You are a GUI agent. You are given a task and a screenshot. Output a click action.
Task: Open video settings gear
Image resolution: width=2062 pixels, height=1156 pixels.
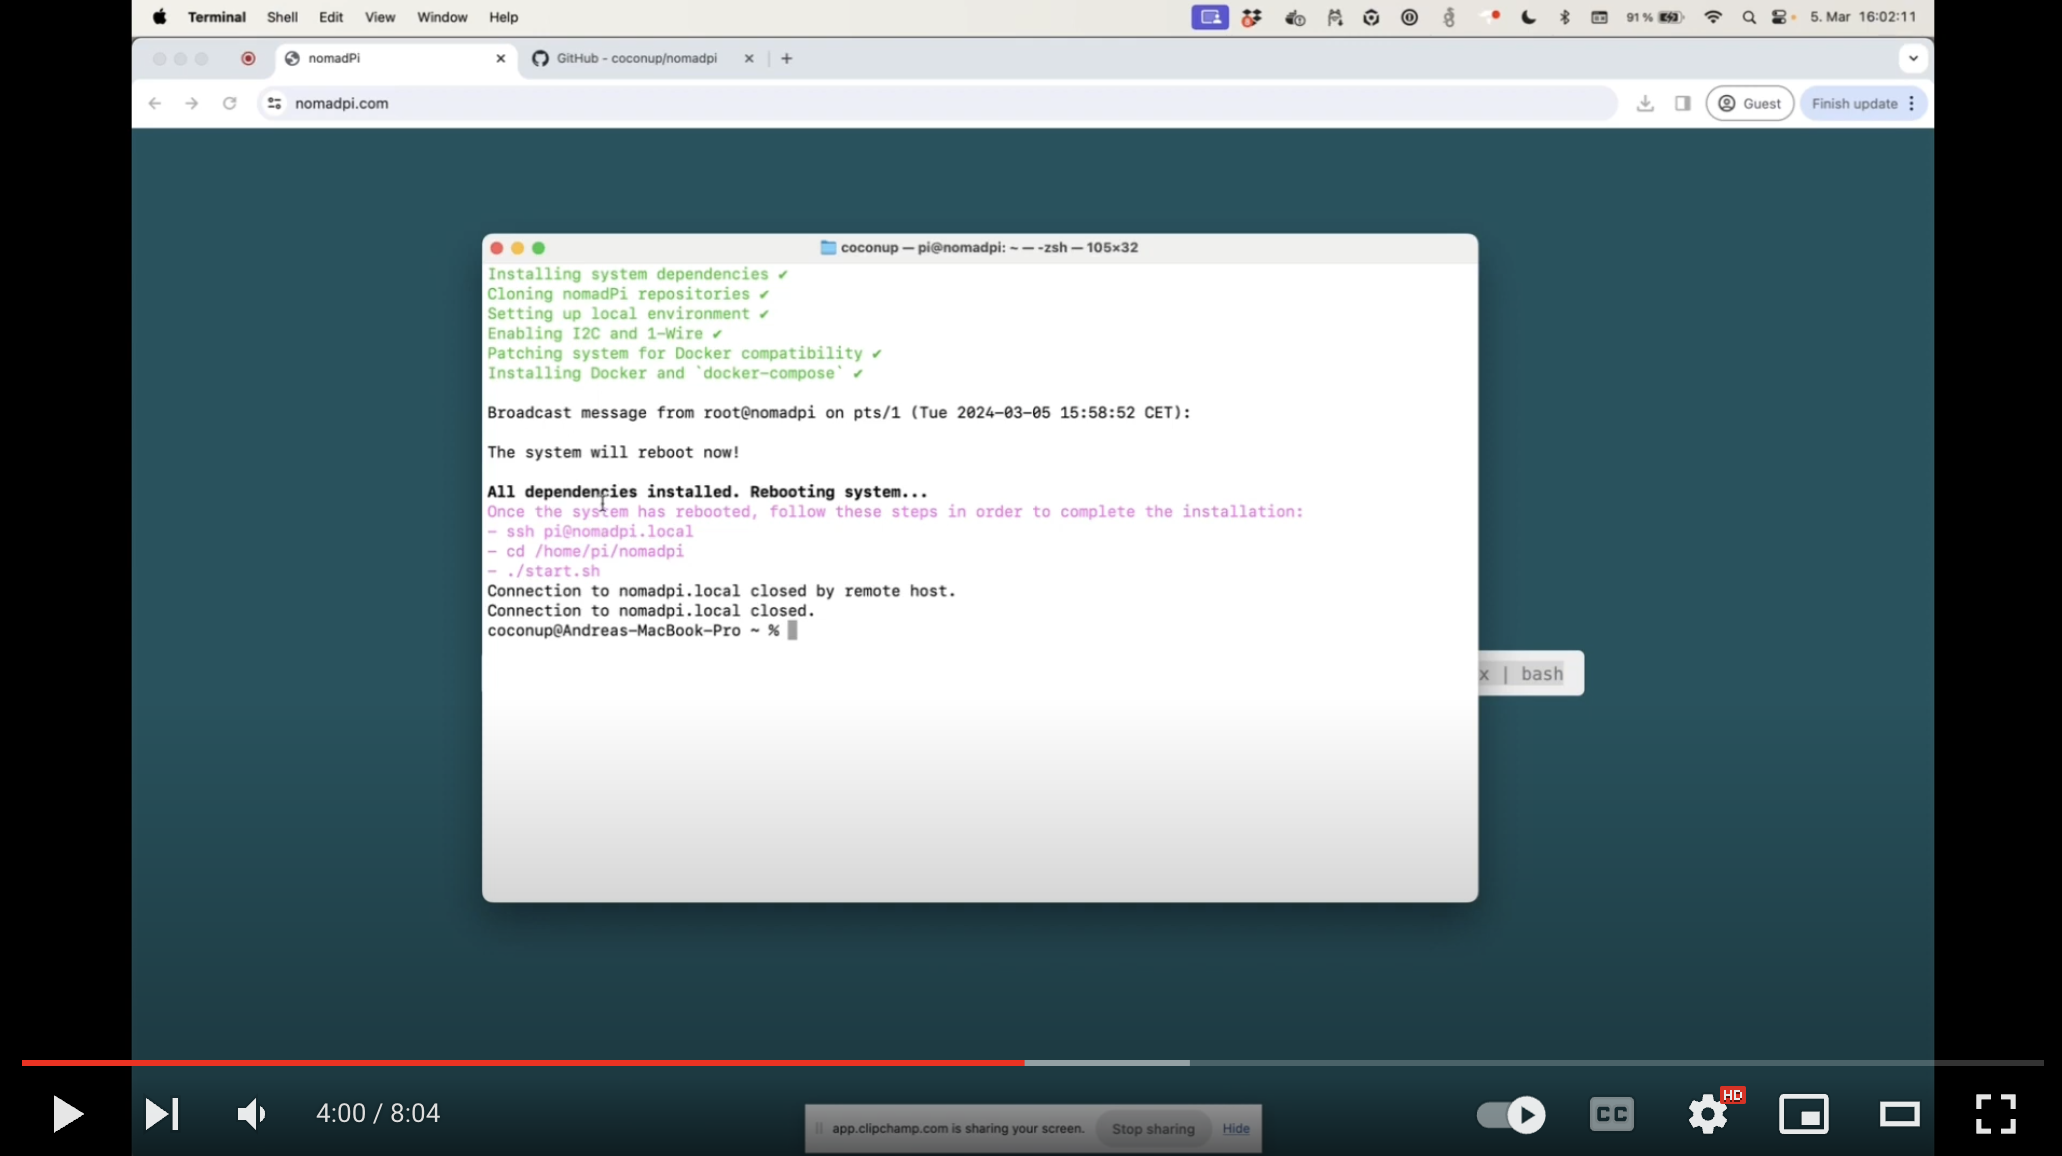coord(1708,1114)
